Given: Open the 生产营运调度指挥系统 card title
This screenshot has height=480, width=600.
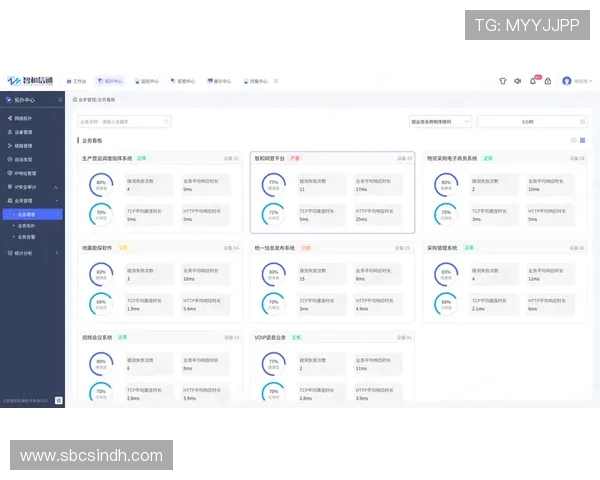Looking at the screenshot, I should (107, 158).
